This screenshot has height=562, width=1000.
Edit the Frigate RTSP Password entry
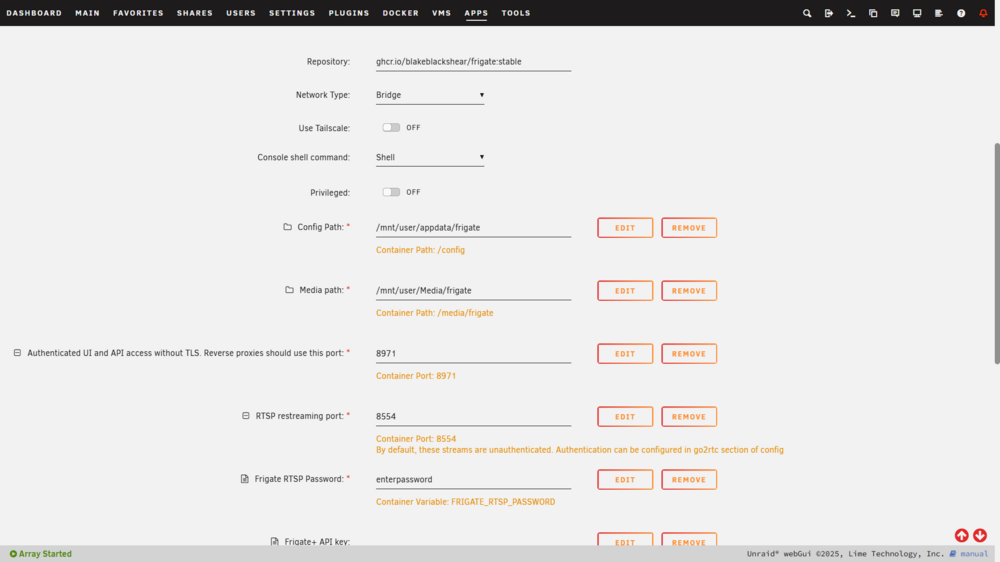click(625, 480)
